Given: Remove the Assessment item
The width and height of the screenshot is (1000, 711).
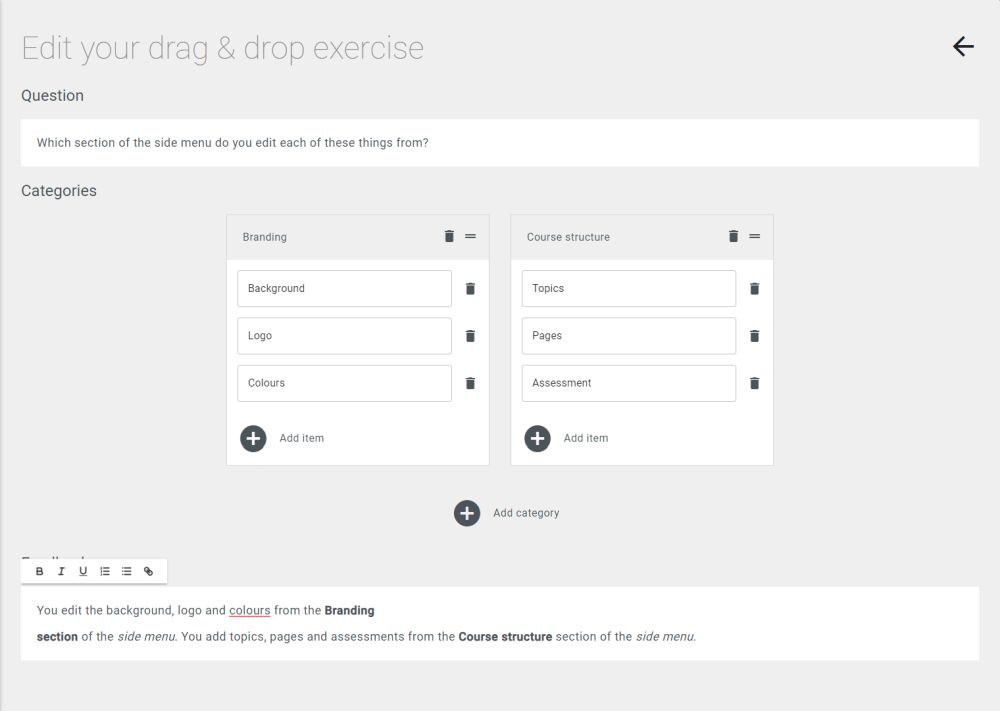Looking at the screenshot, I should (x=754, y=383).
